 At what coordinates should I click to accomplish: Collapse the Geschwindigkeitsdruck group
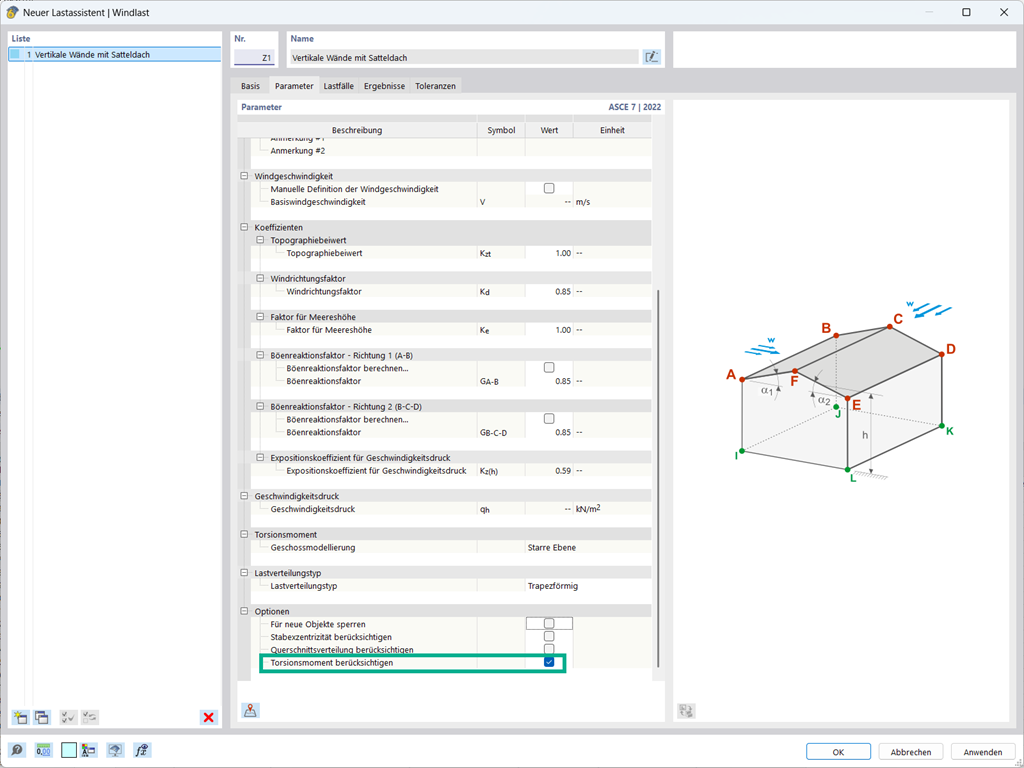point(244,496)
